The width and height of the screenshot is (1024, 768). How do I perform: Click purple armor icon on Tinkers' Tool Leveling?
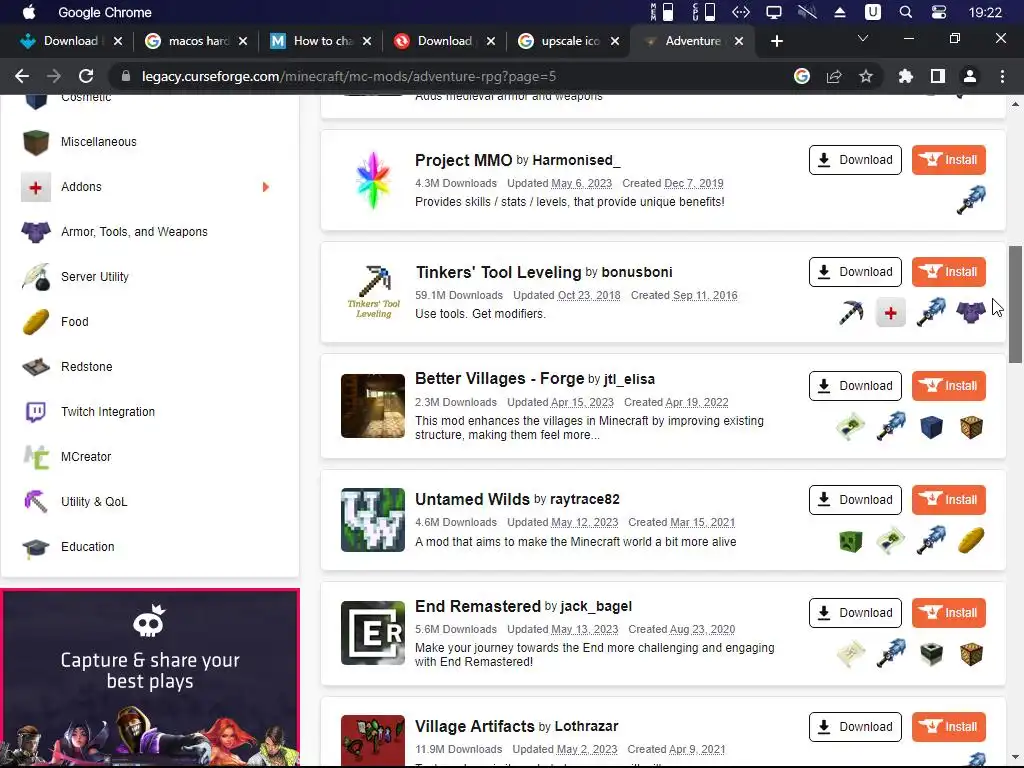971,312
